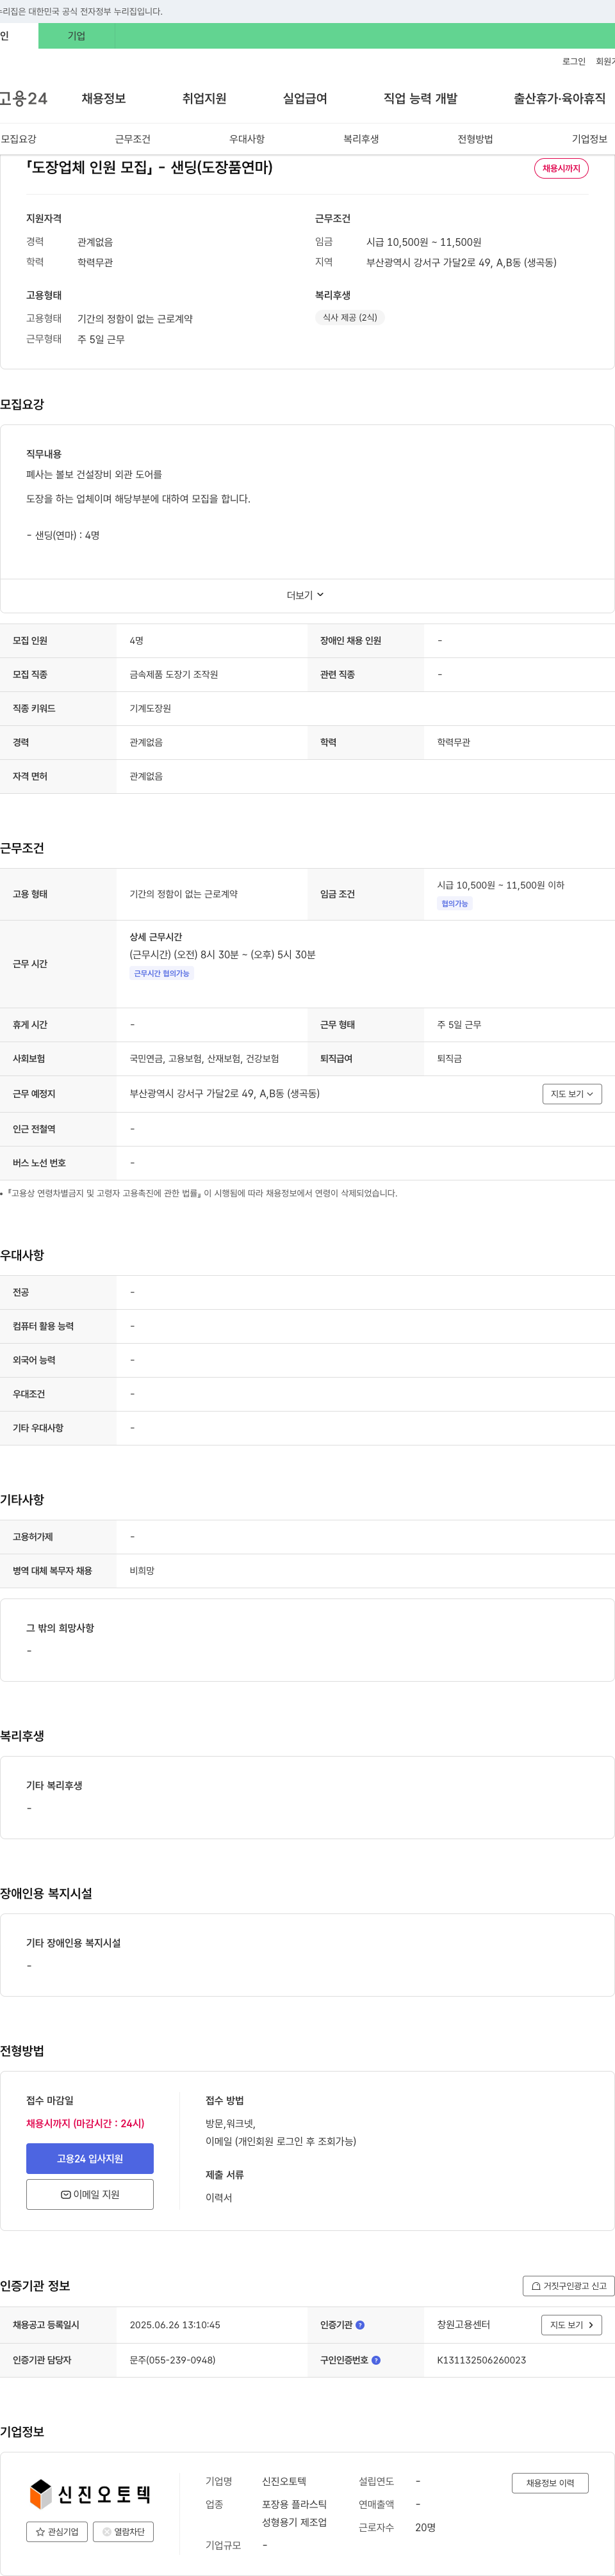
Task: Open the 채용정보 menu
Action: tap(104, 99)
